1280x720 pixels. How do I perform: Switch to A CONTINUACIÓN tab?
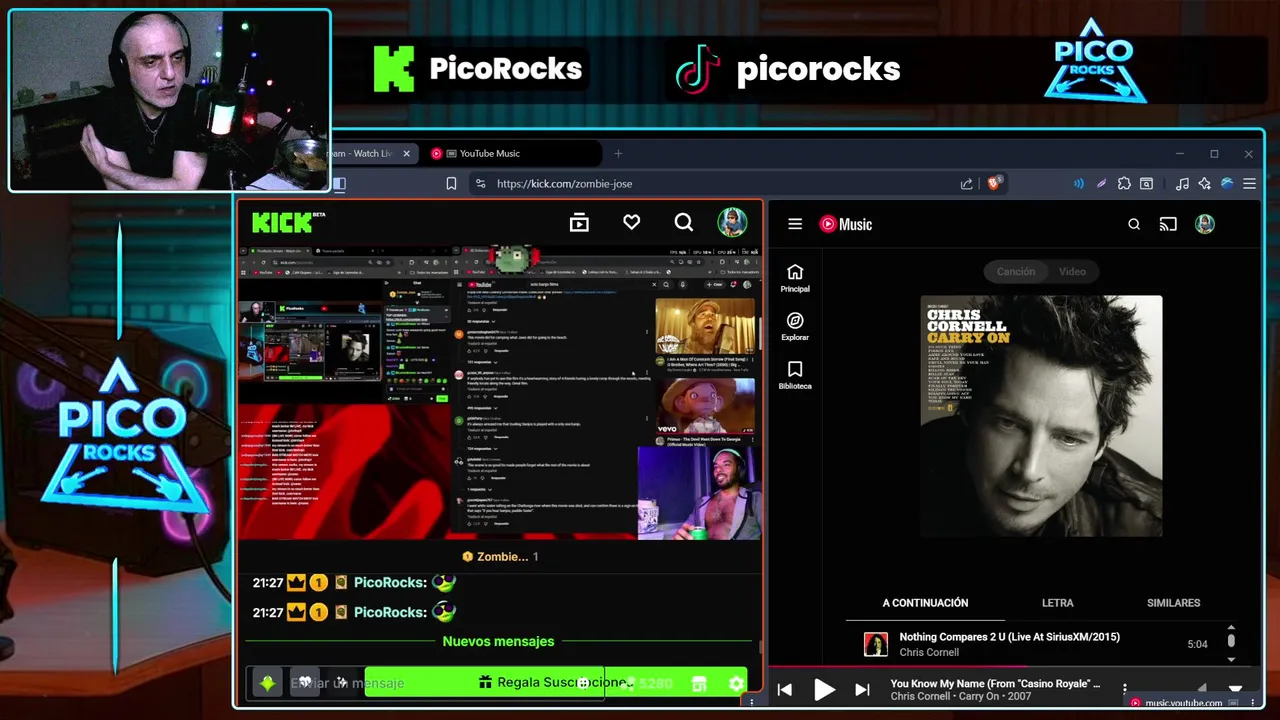point(925,603)
